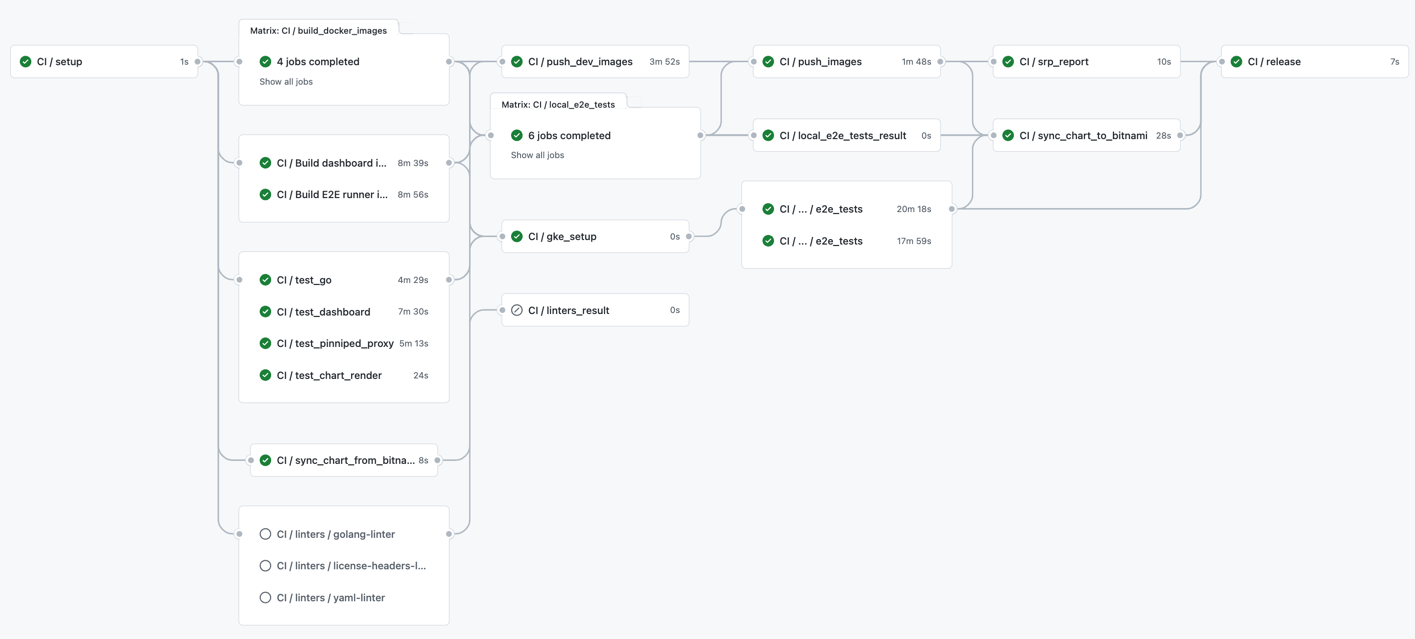Click the skipped status icon on CI / linters_result
Viewport: 1415px width, 639px height.
pyautogui.click(x=514, y=310)
